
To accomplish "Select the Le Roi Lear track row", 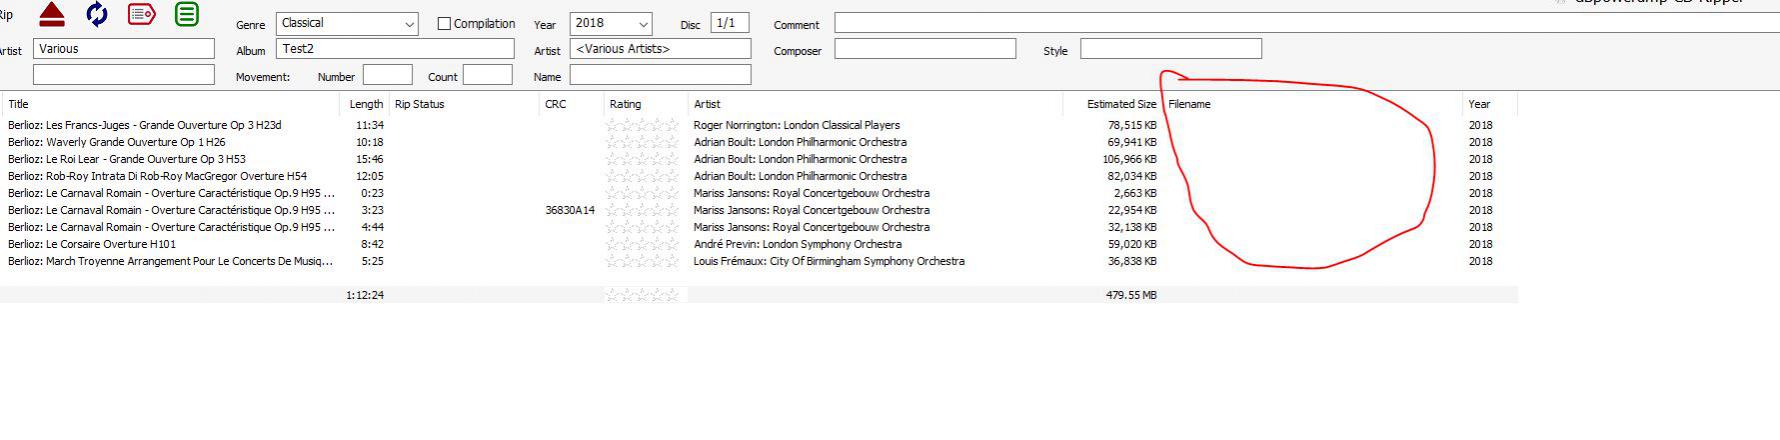I will (x=126, y=159).
